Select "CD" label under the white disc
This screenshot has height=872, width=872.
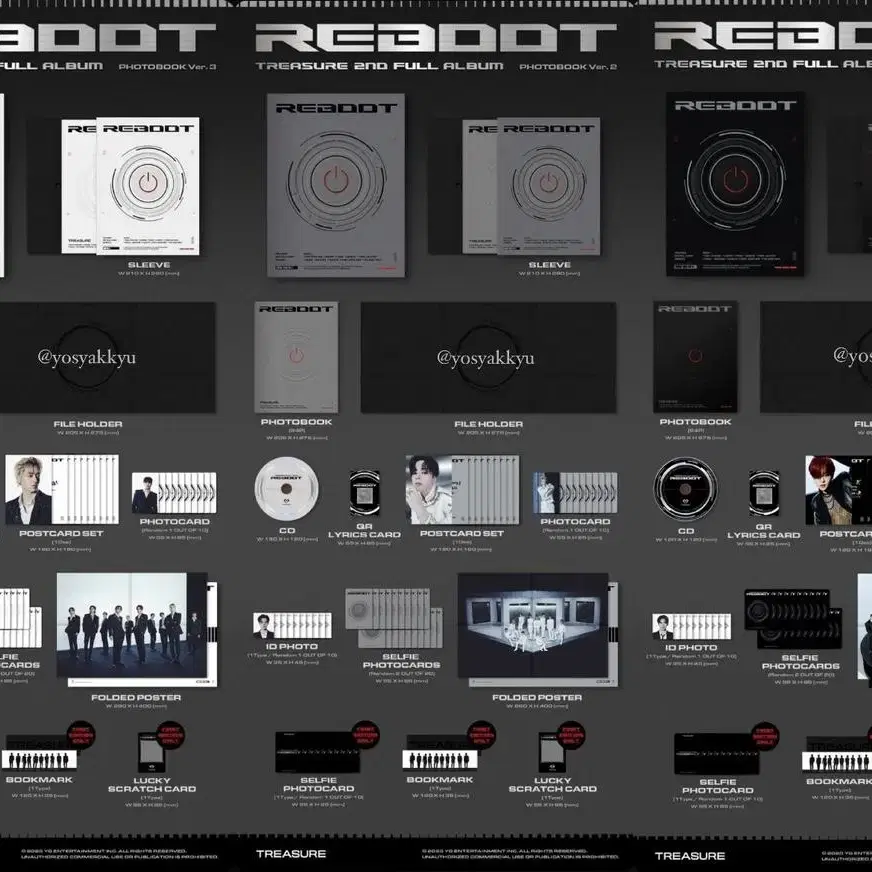point(287,531)
